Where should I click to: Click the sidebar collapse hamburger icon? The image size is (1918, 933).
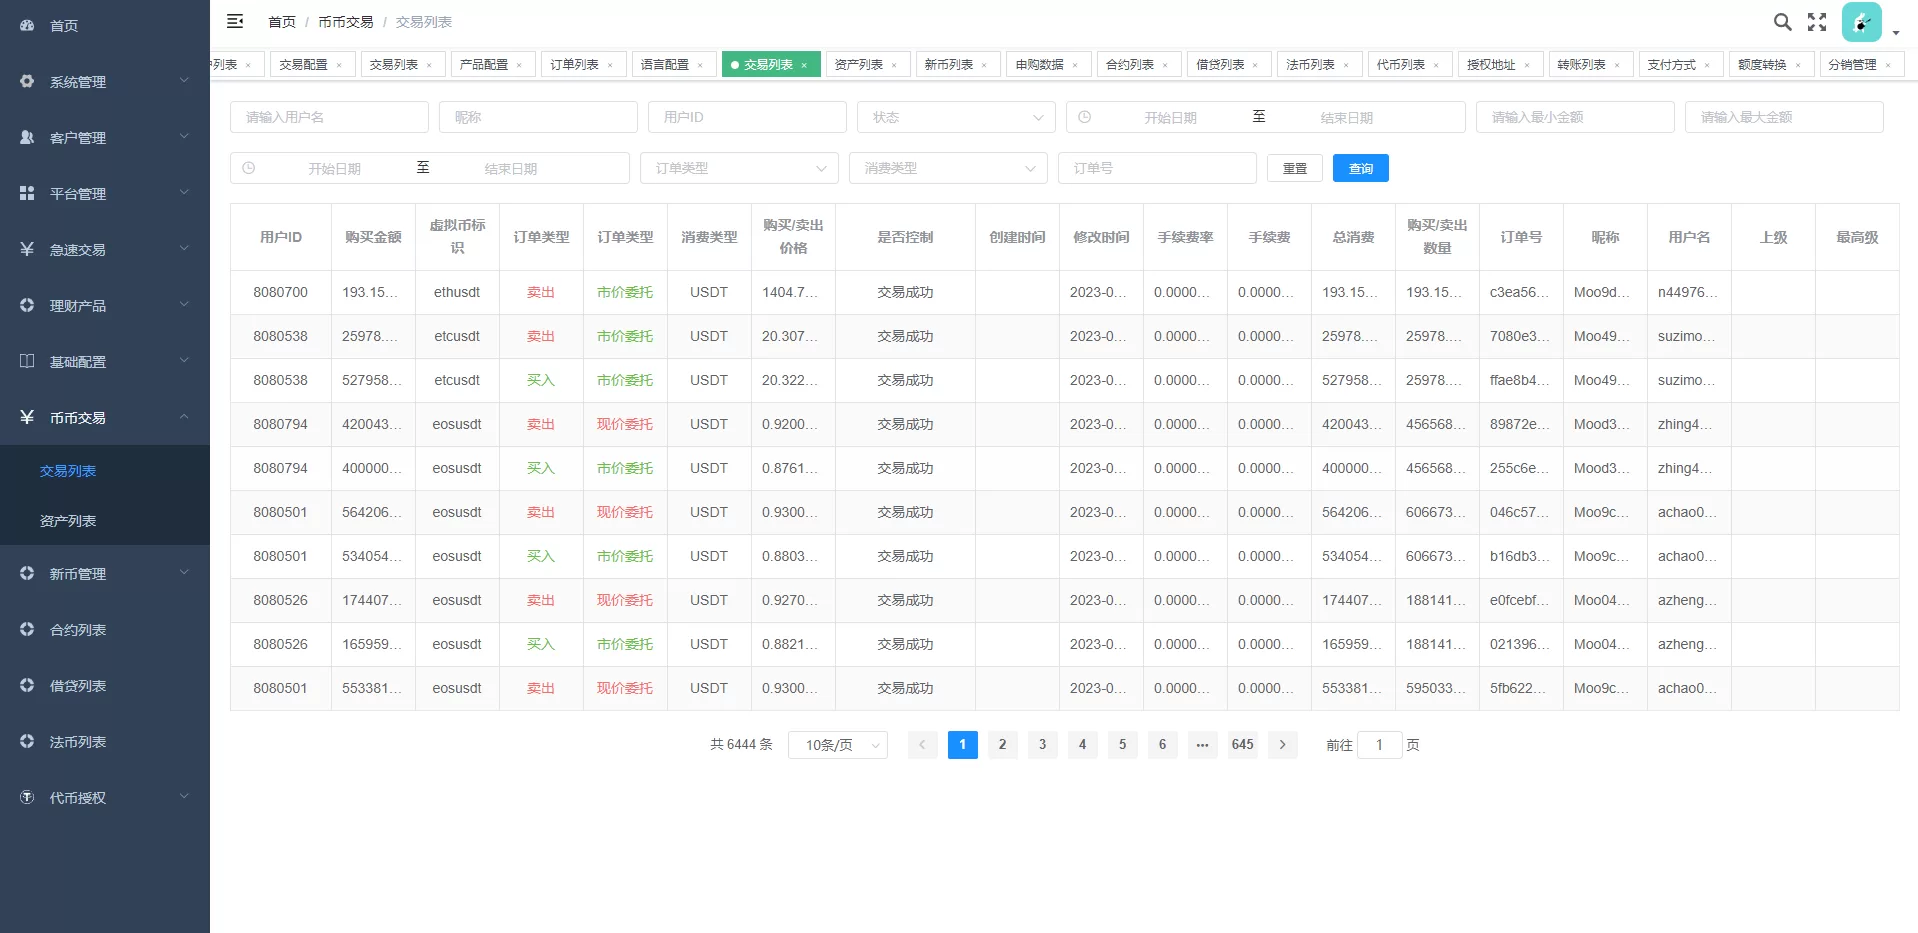(x=235, y=21)
